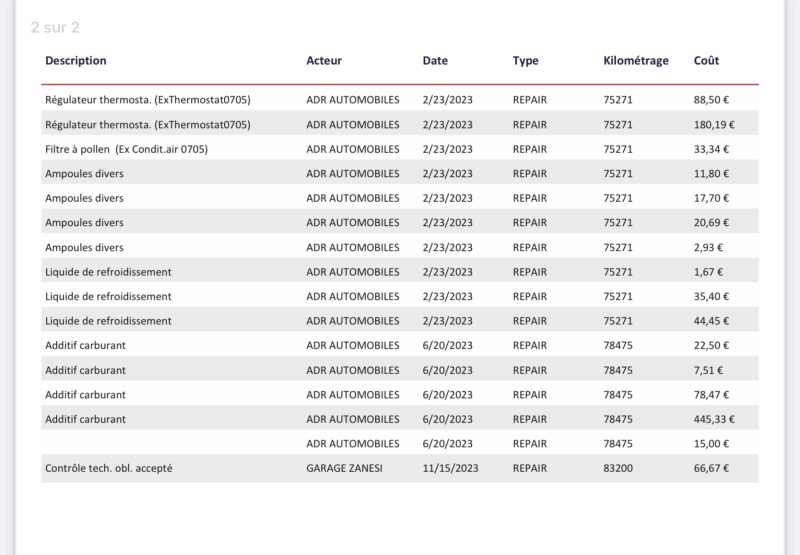Click the 180,19 € cost cell
The image size is (800, 555).
pos(714,125)
